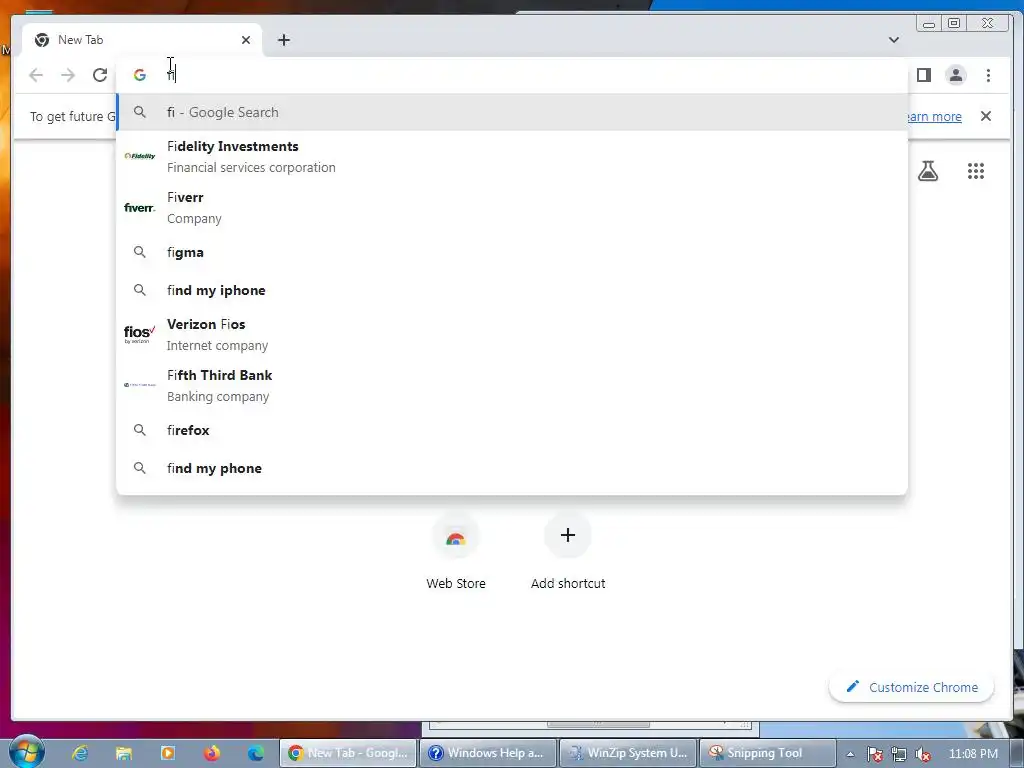Choose the 'fi - Google Search' suggestion
1024x768 pixels.
pyautogui.click(x=512, y=112)
